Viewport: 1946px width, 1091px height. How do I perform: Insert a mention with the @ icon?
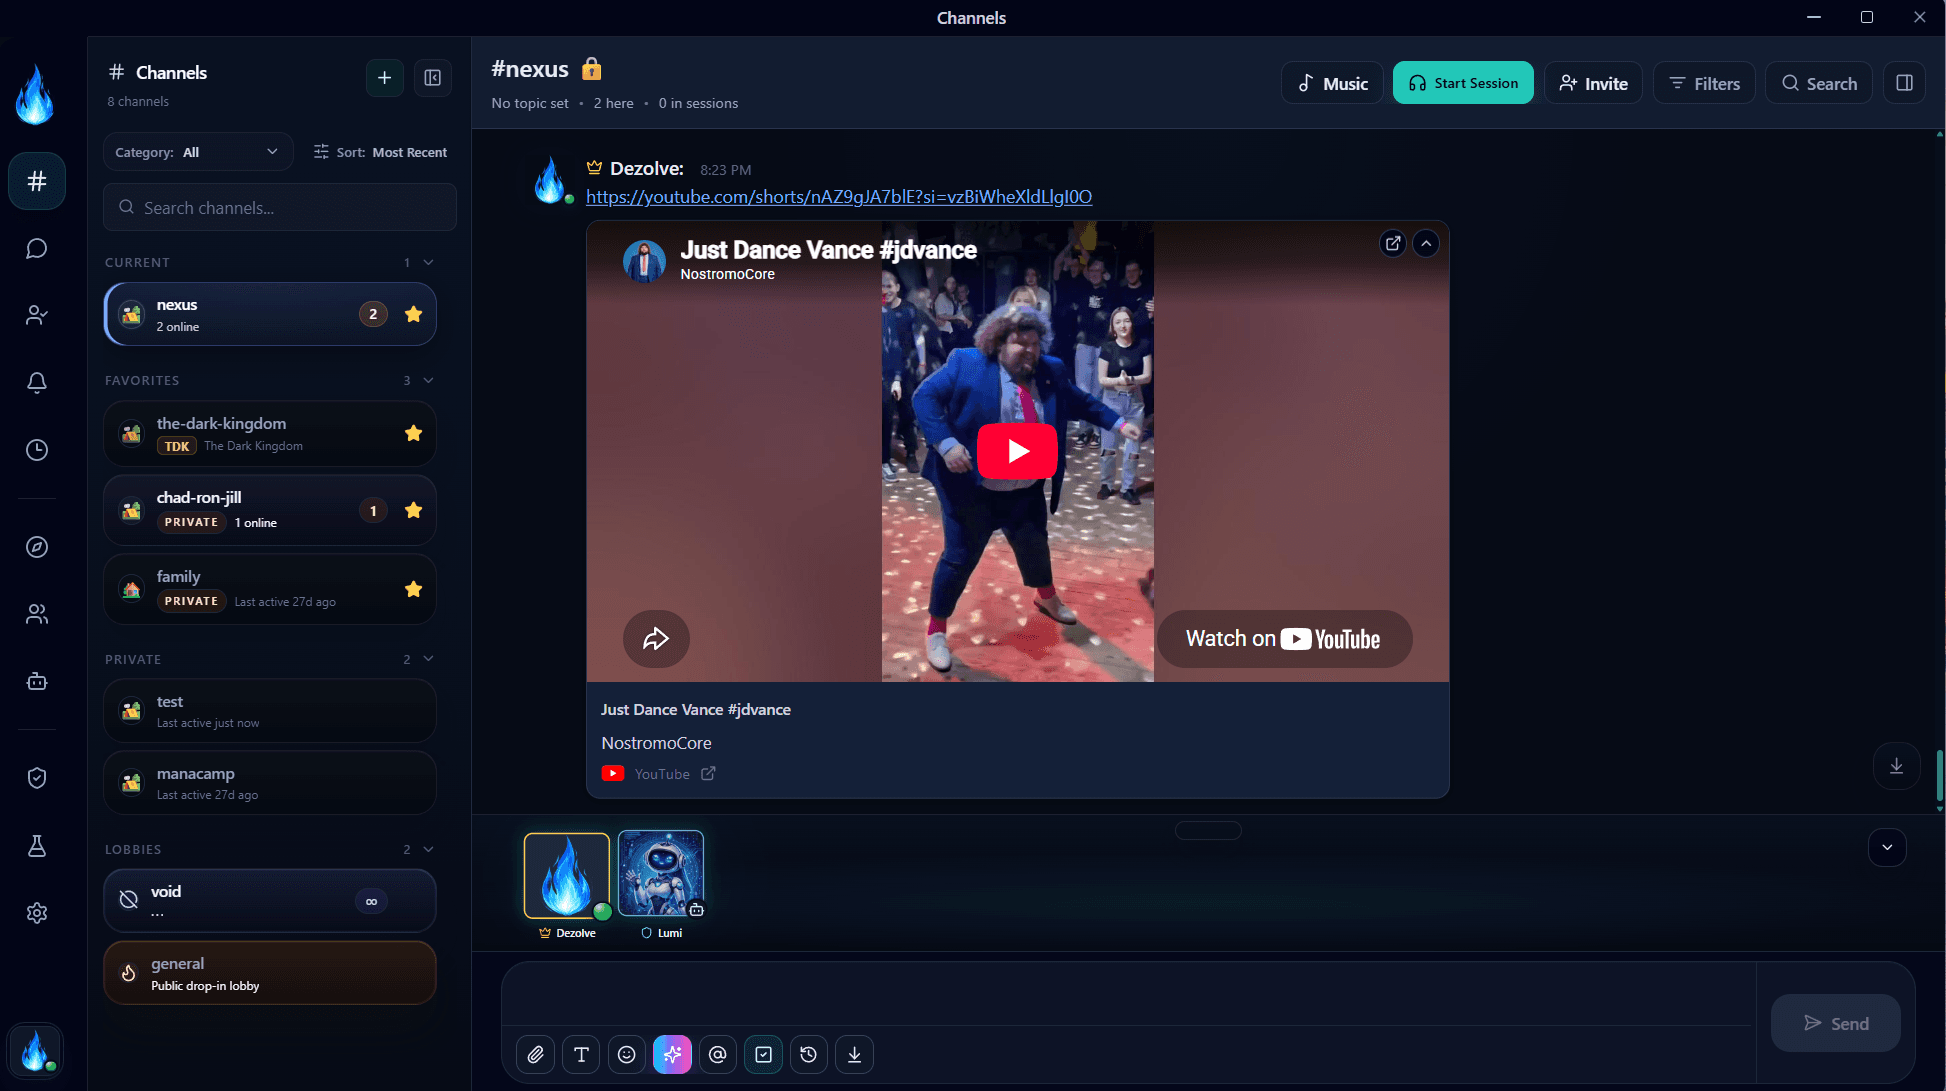718,1054
